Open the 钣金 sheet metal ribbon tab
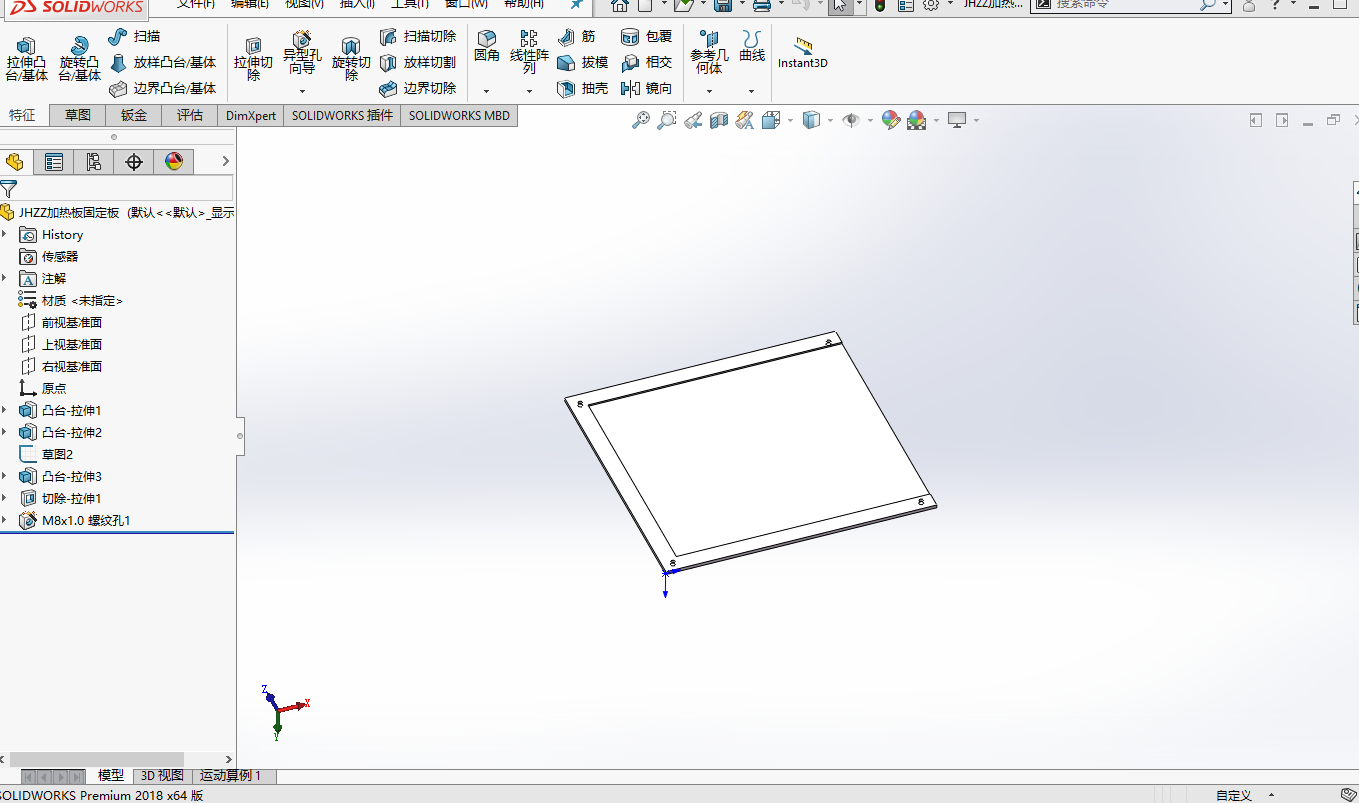This screenshot has width=1359, height=803. pyautogui.click(x=134, y=115)
